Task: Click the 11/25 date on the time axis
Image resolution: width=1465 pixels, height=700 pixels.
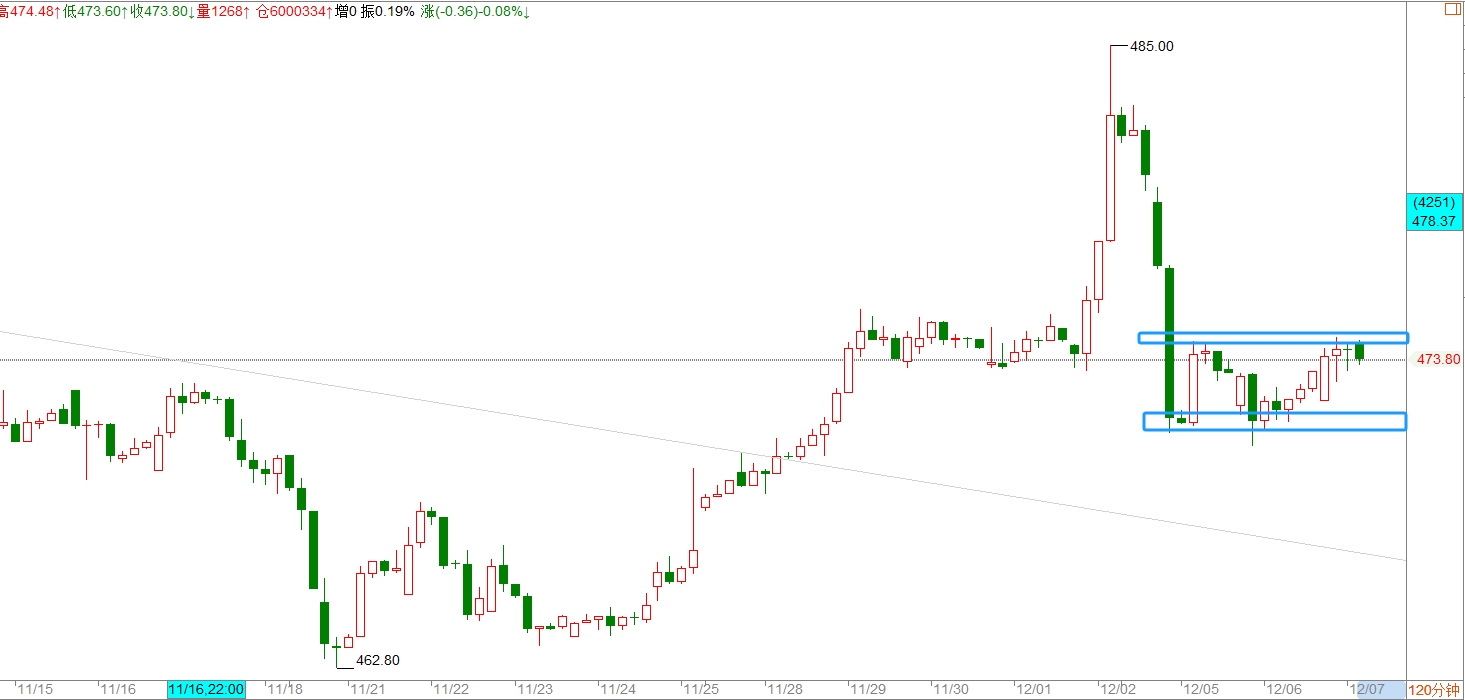Action: click(701, 689)
